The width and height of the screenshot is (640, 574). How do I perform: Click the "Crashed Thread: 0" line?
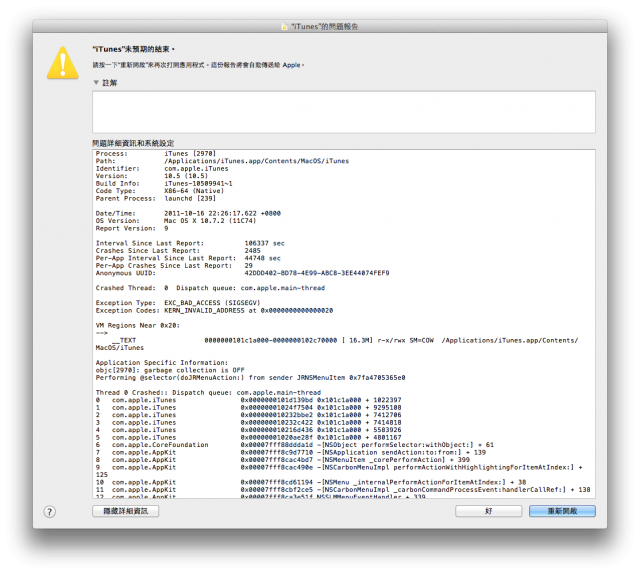(210, 288)
